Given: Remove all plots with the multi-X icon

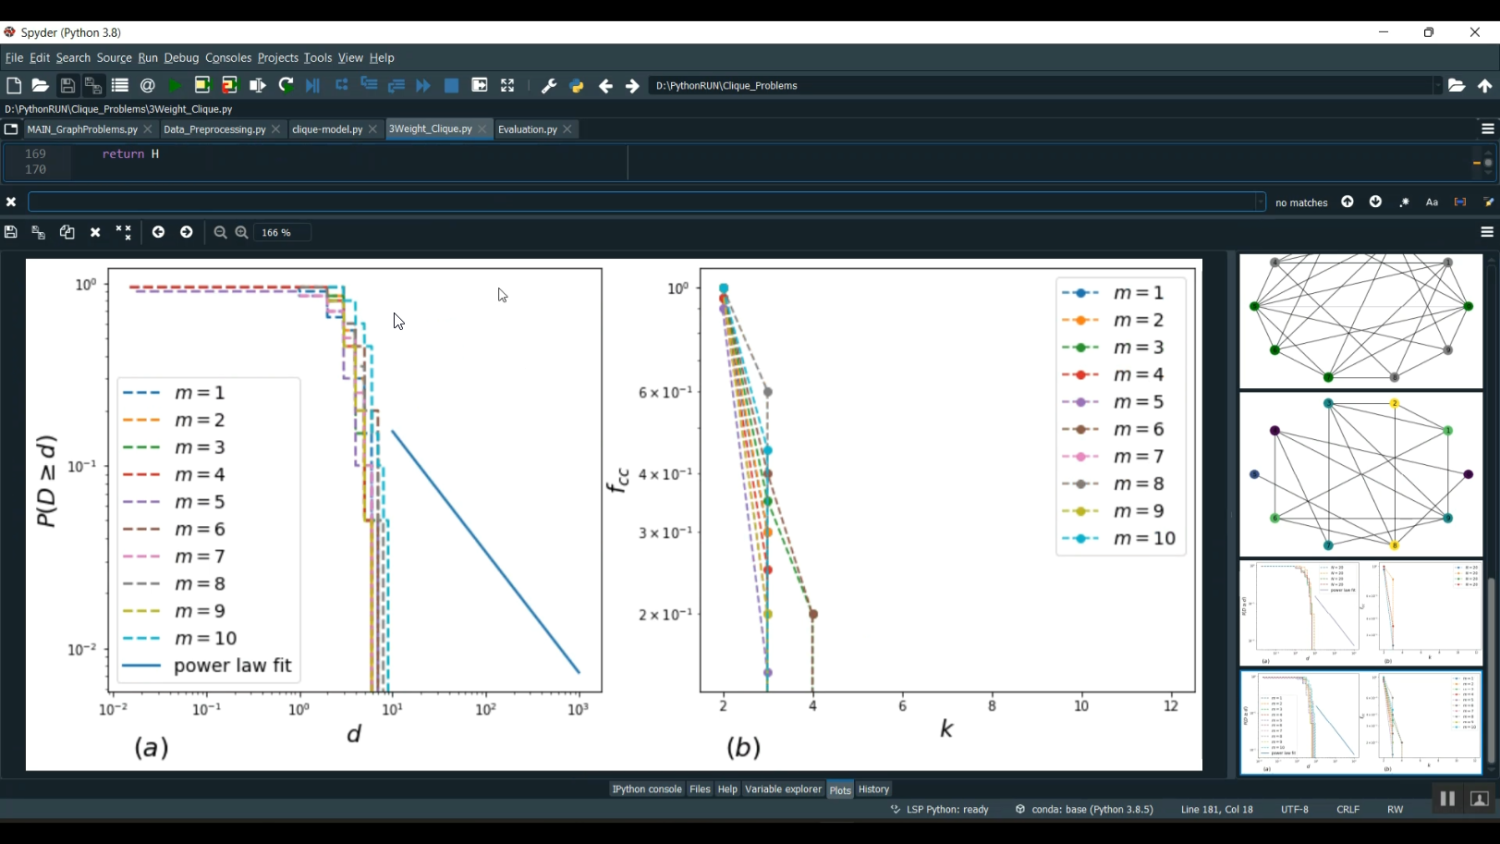Looking at the screenshot, I should pos(124,232).
